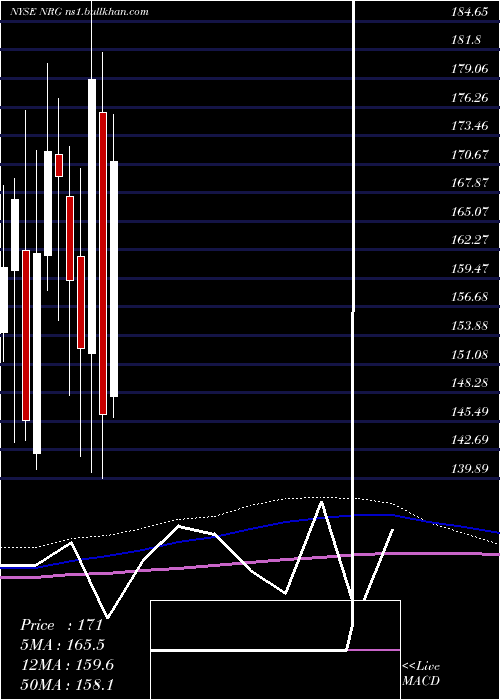This screenshot has height=700, width=500.
Task: Click the 142.69 price axis label
Action: tap(469, 440)
